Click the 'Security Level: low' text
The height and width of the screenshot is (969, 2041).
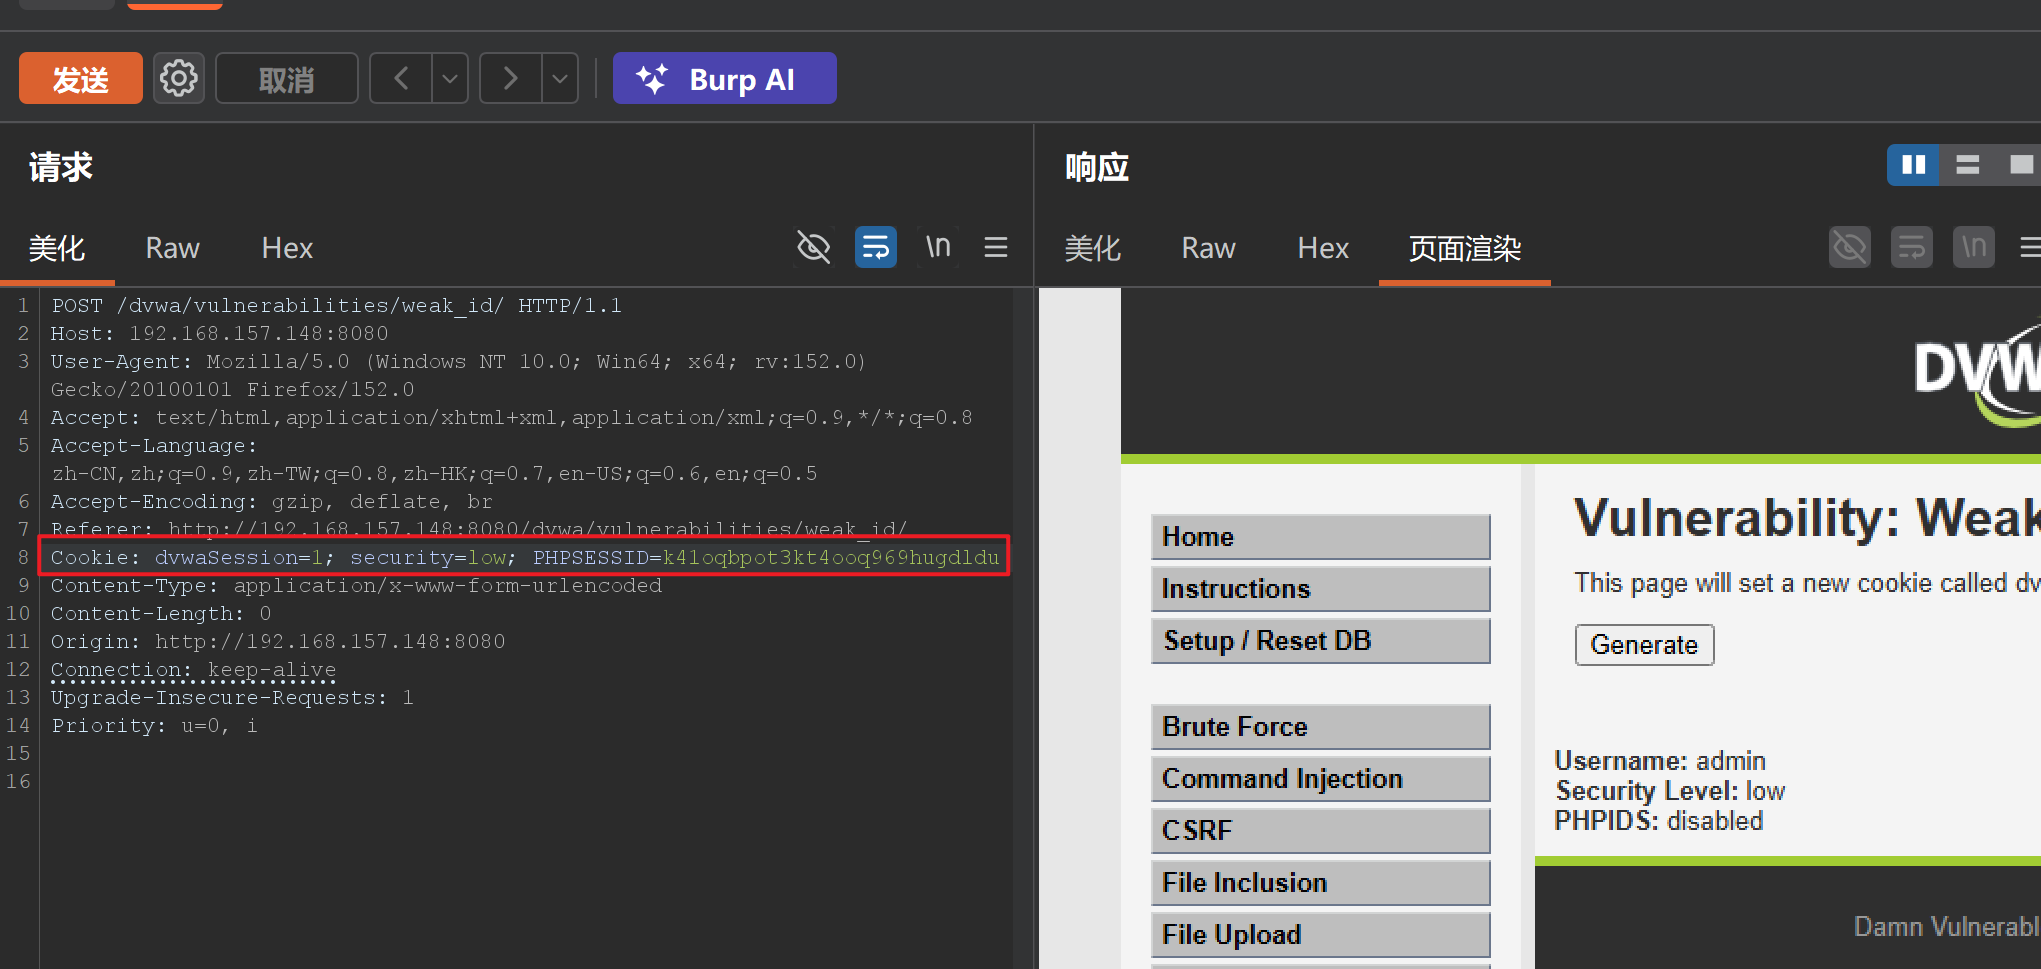1670,791
